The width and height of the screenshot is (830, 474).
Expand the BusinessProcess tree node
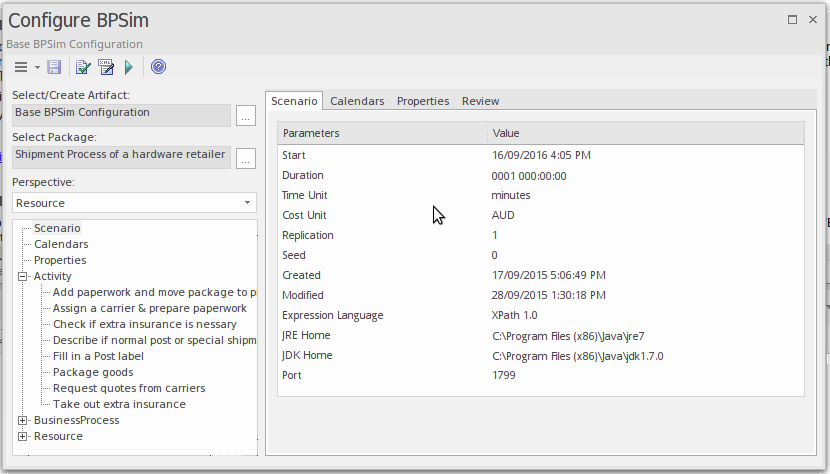point(22,420)
